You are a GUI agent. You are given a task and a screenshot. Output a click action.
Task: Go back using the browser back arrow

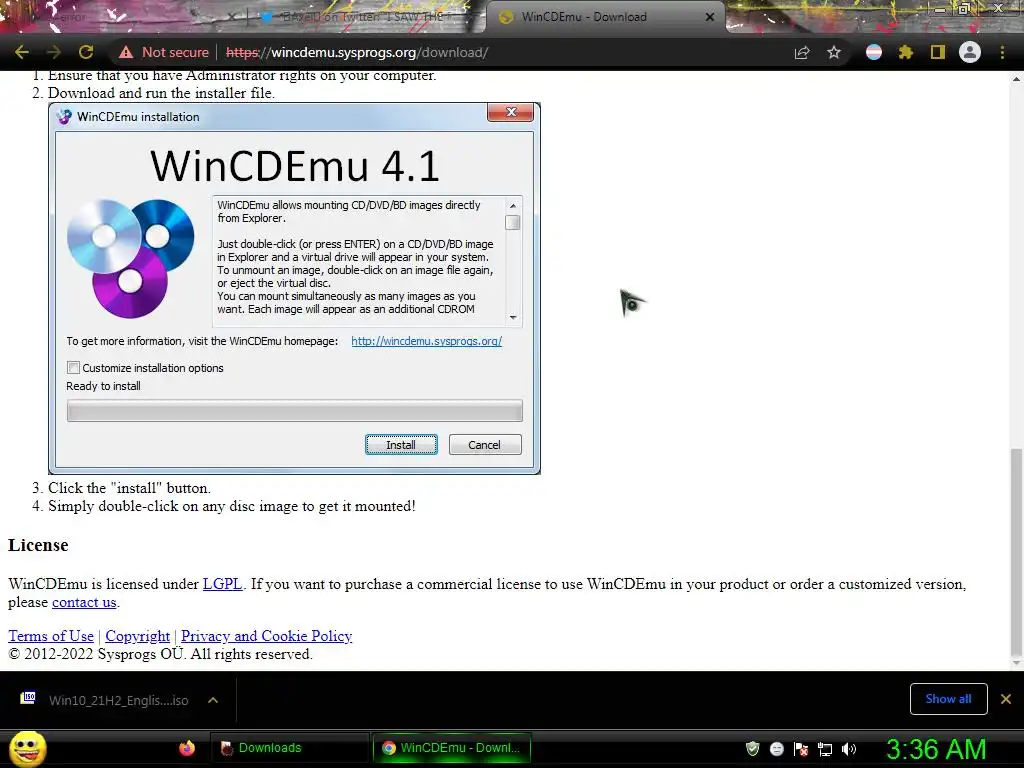pos(22,52)
